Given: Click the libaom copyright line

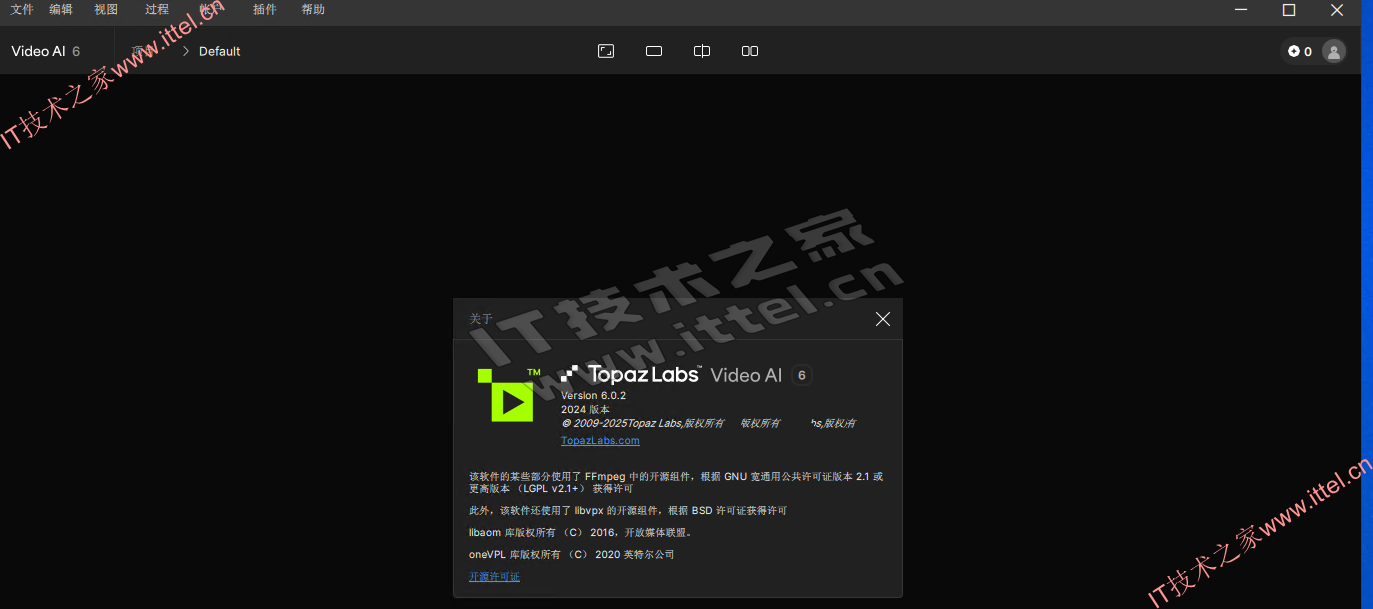Looking at the screenshot, I should click(580, 533).
